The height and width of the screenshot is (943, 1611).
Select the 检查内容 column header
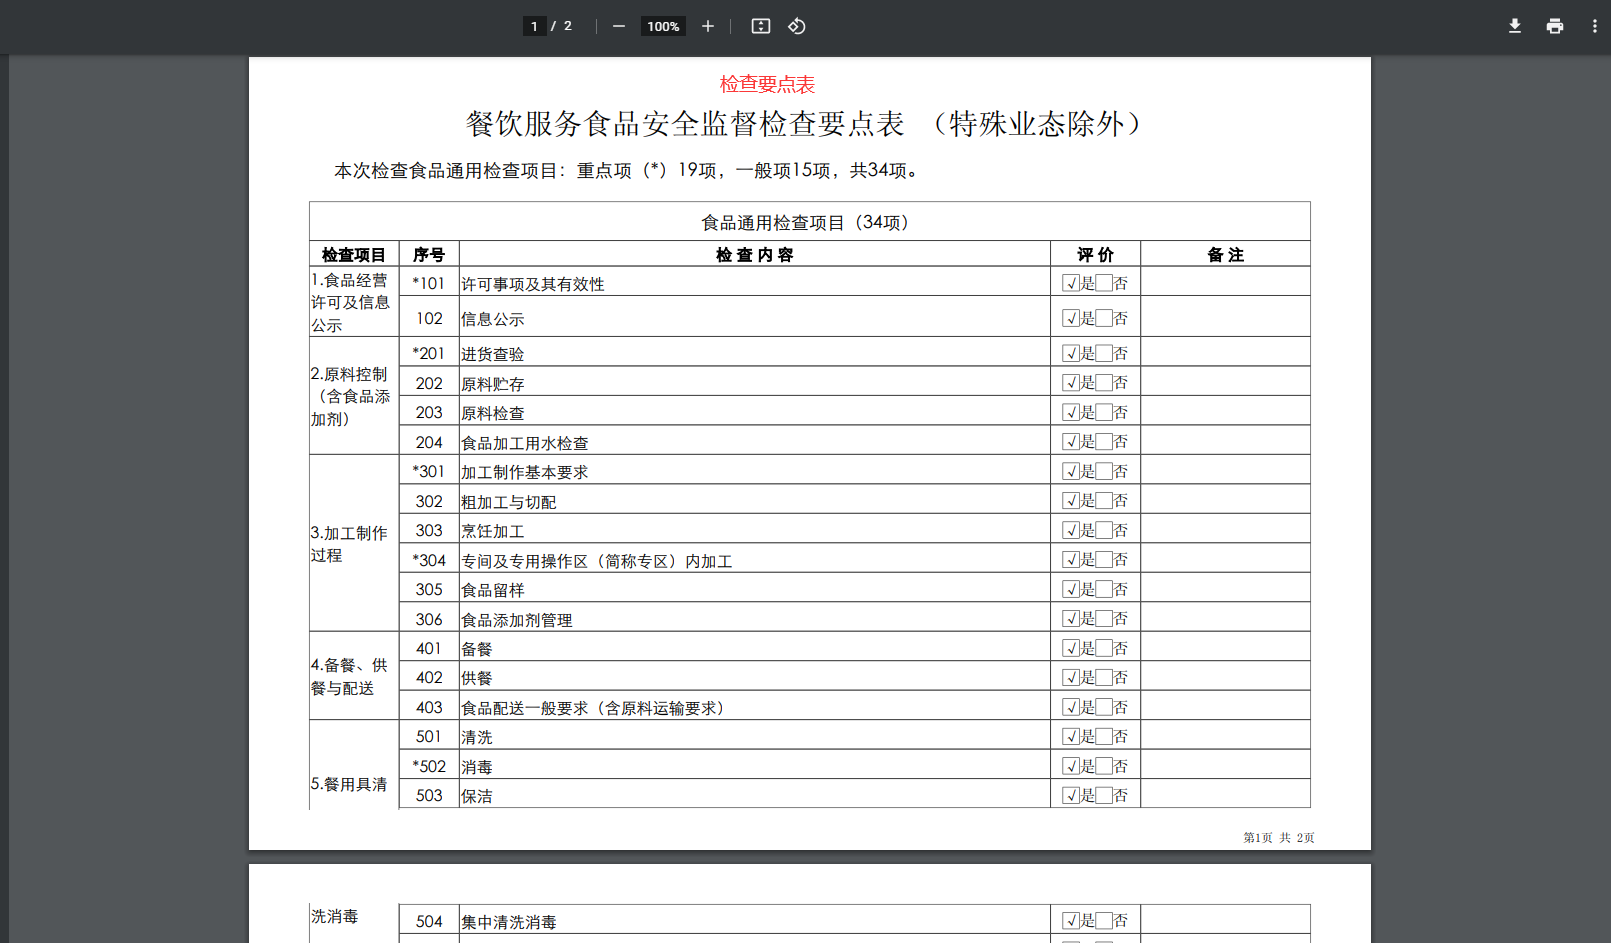tap(754, 254)
